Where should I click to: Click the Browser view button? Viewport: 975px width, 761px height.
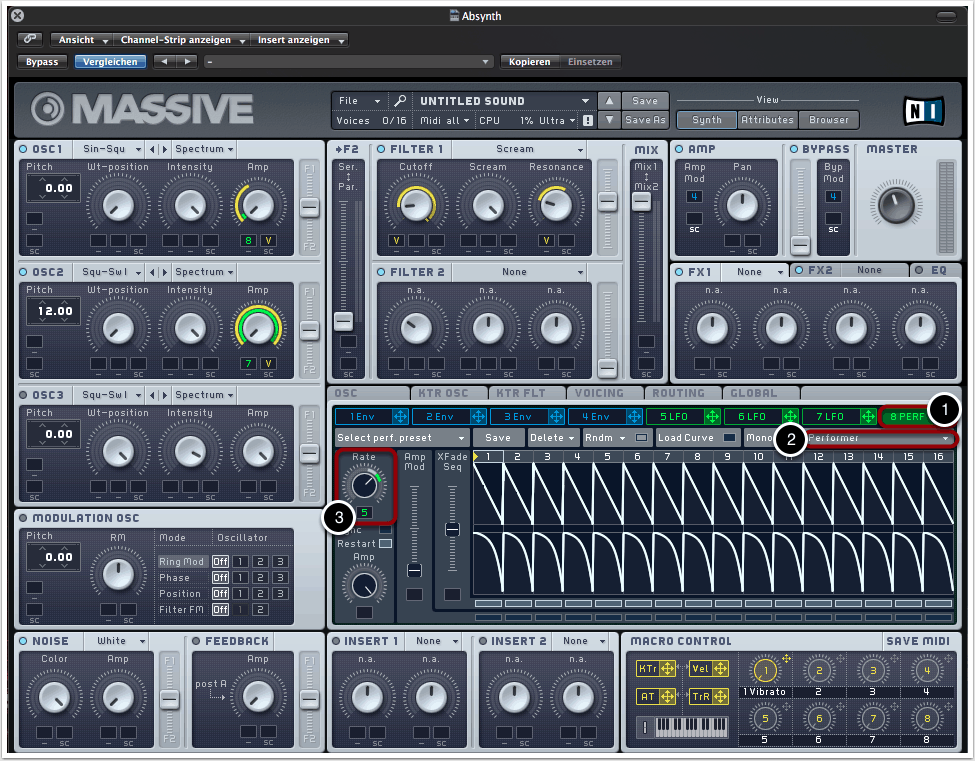(829, 120)
